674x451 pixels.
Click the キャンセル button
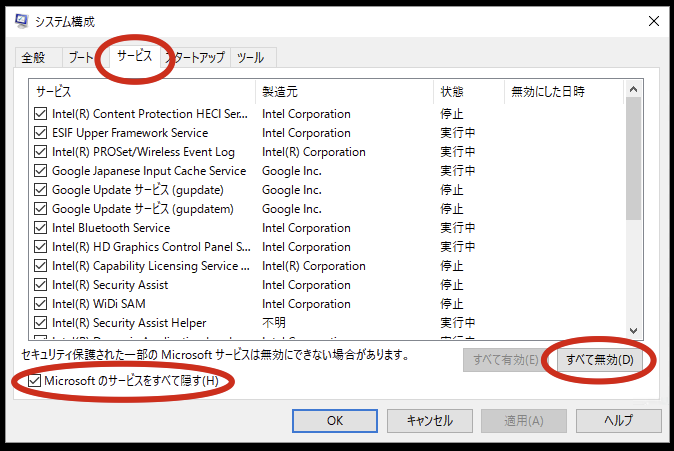coord(430,420)
